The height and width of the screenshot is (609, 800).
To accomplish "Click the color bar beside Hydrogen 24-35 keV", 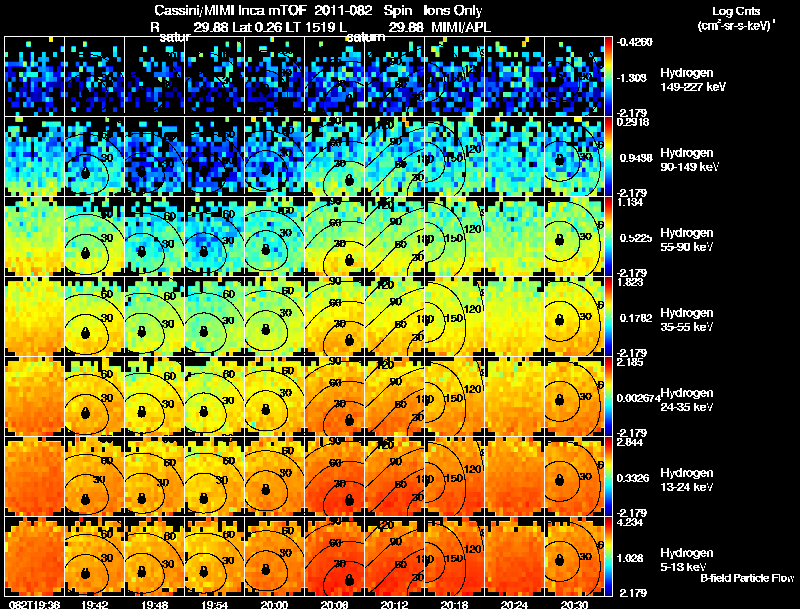I will pyautogui.click(x=608, y=396).
